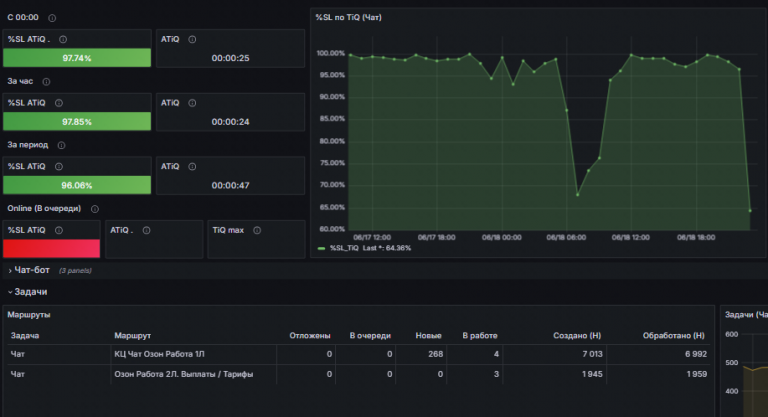The width and height of the screenshot is (768, 417).
Task: Click info icon of ATiQ panel showing 00:00:24
Action: coord(192,103)
